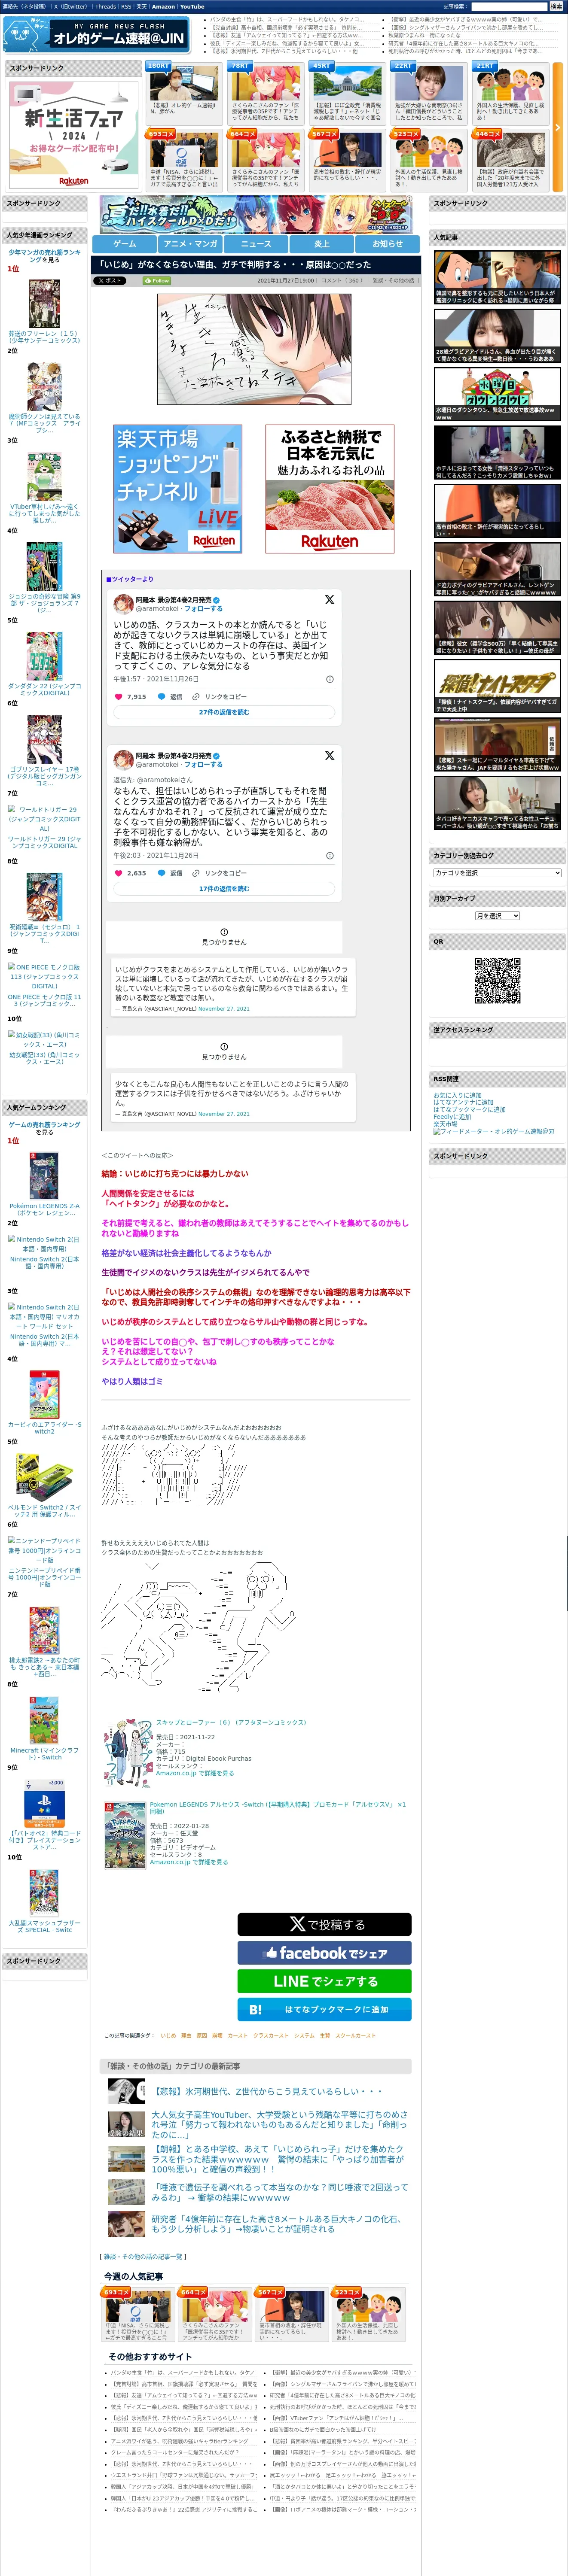This screenshot has height=2576, width=568.
Task: Click はてなブックマークに追加 RSS link
Action: click(469, 1109)
